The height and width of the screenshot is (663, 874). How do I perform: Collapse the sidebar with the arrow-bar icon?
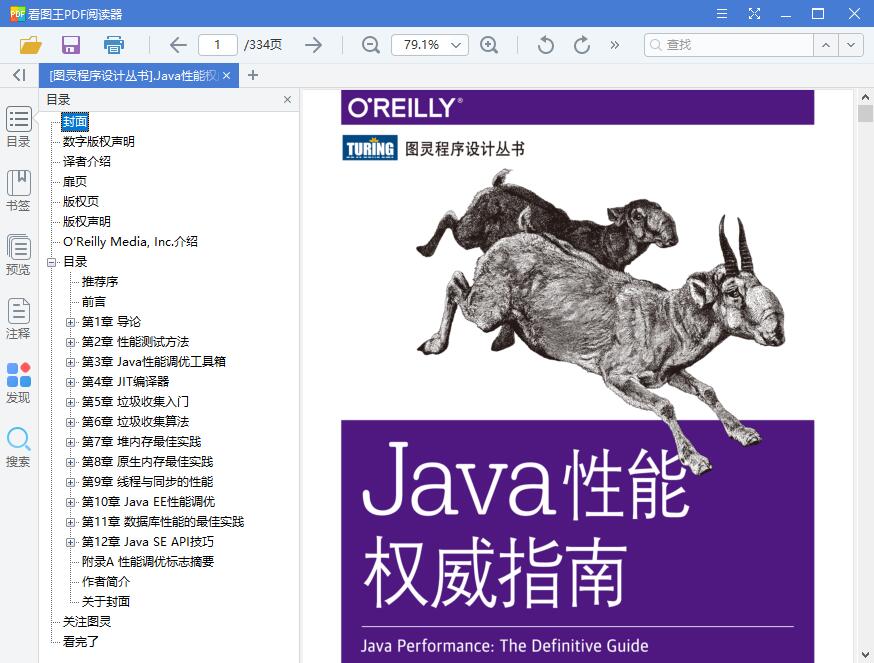[x=20, y=75]
